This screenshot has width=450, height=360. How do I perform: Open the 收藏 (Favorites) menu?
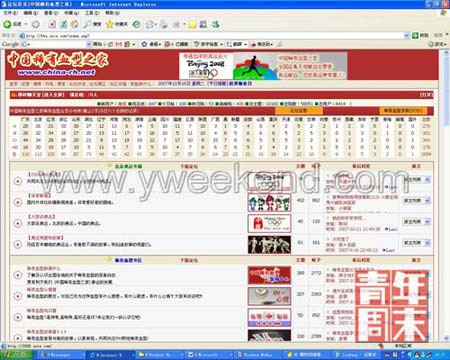pyautogui.click(x=71, y=13)
